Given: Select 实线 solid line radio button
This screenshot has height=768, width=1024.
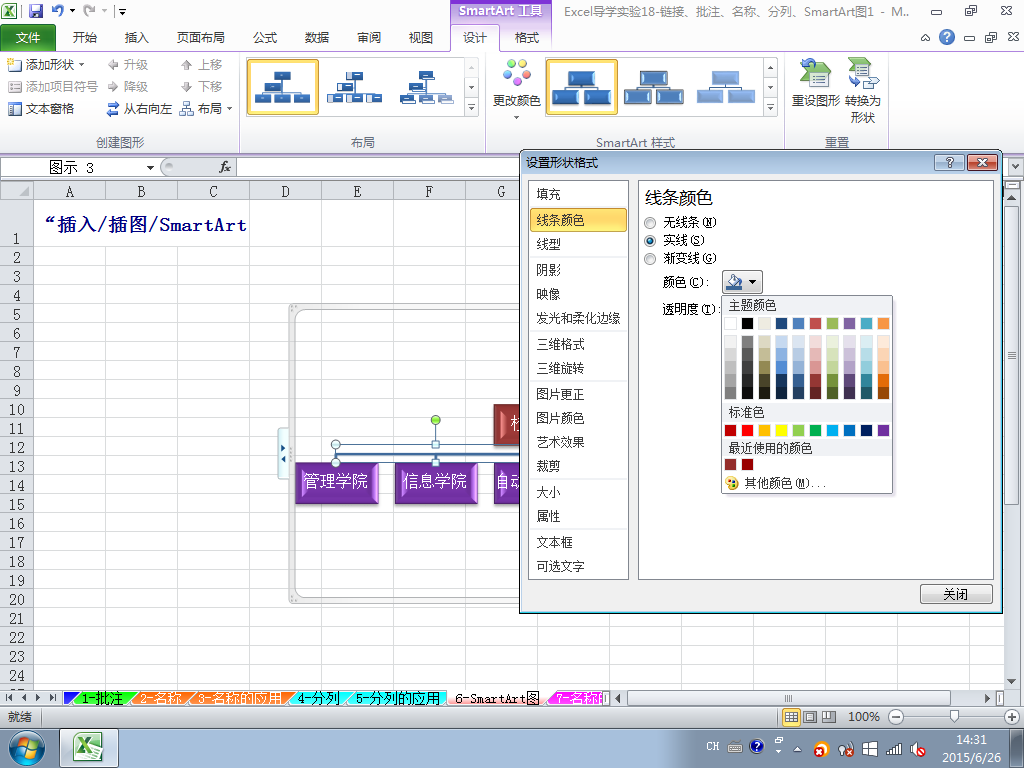Looking at the screenshot, I should 650,241.
